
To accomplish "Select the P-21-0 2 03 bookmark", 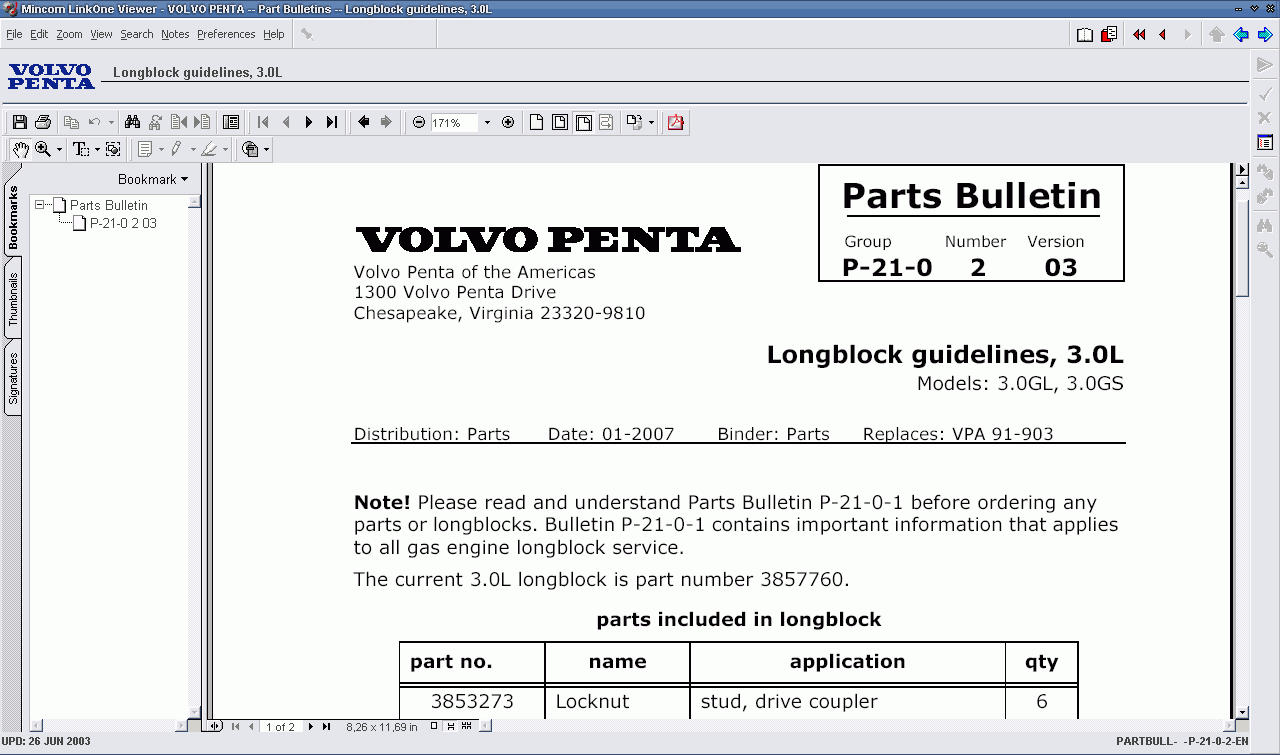I will click(123, 223).
